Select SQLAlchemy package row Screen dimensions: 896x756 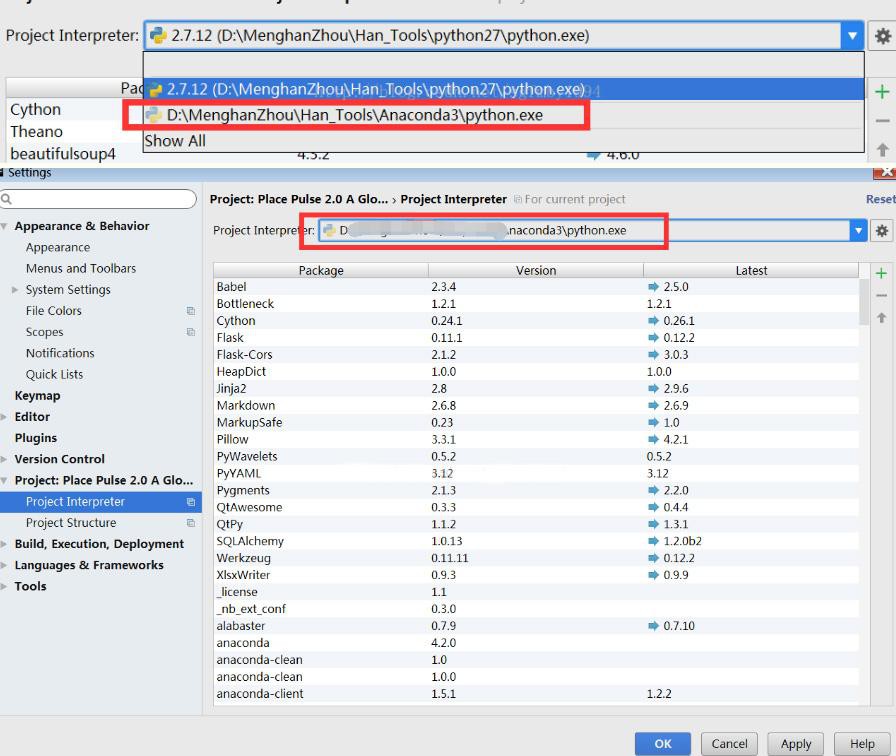coord(536,541)
